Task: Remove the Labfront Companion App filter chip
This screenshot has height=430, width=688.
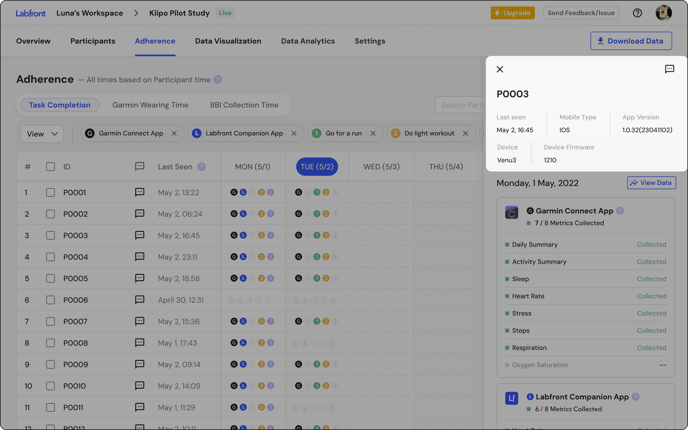Action: 294,133
